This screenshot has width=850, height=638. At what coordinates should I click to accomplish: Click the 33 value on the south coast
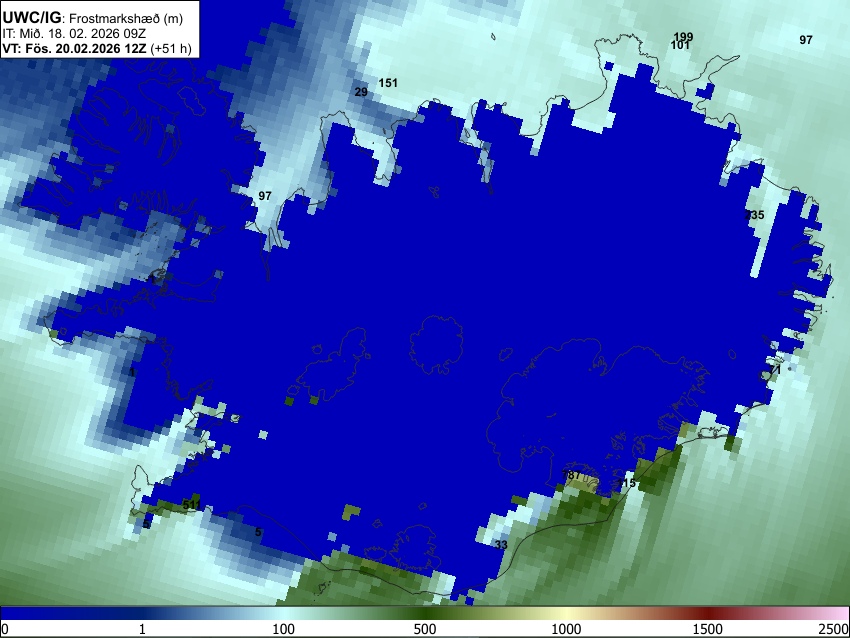tap(501, 545)
